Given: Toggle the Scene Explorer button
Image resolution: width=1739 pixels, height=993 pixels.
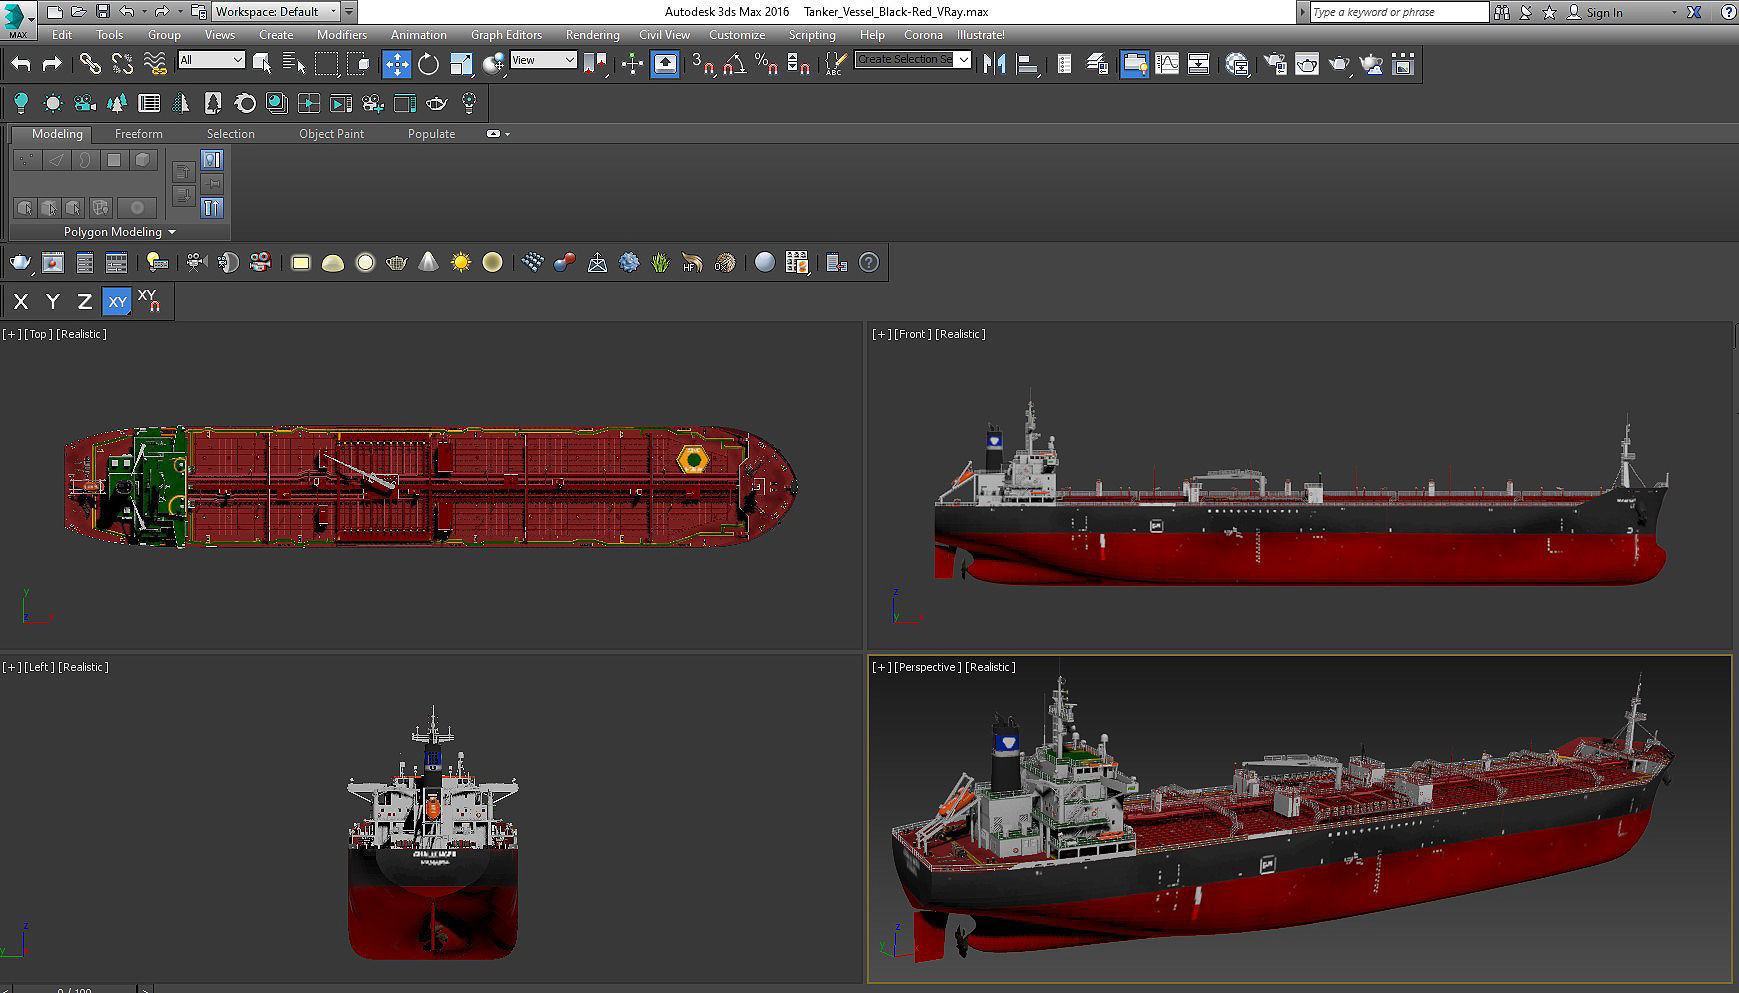Looking at the screenshot, I should coord(1065,64).
